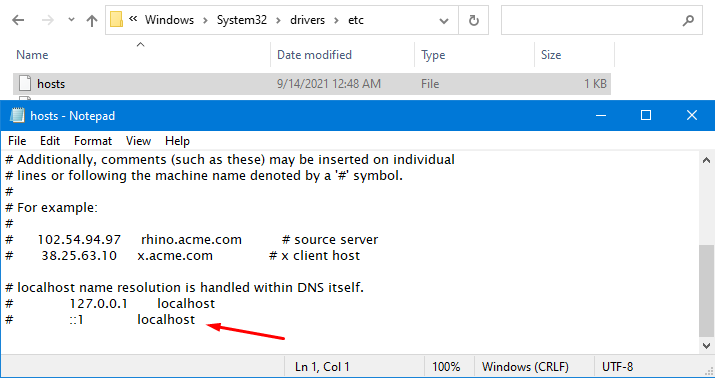The width and height of the screenshot is (715, 378).
Task: Open Notepad File menu
Action: [x=17, y=141]
